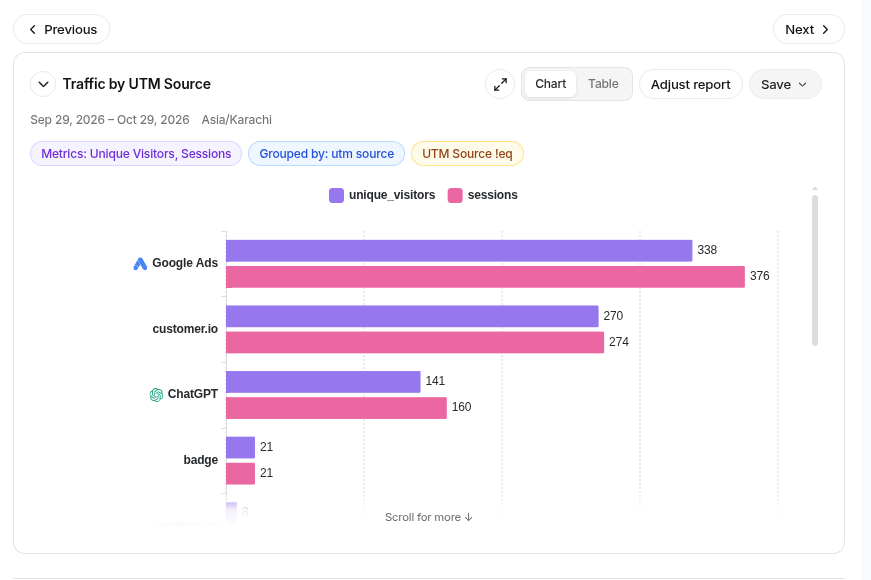Click the customer.io axis label
Image resolution: width=871 pixels, height=580 pixels.
coord(185,329)
